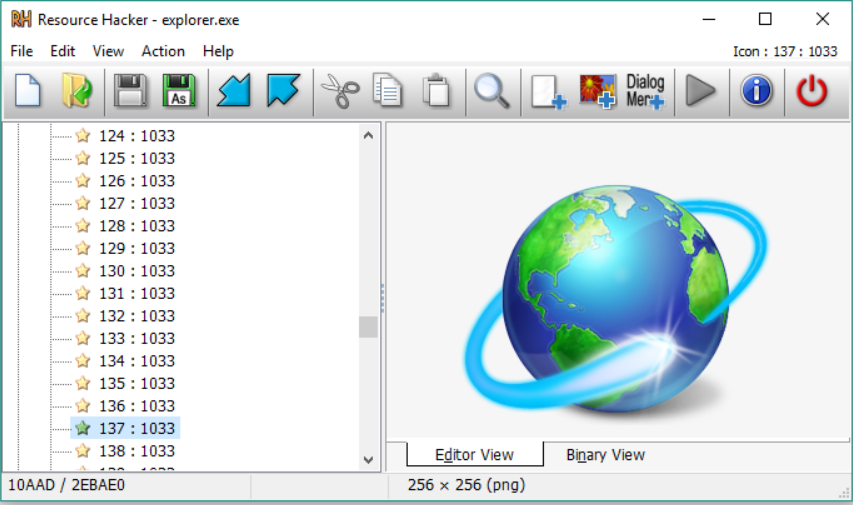Click the Copy documents icon
This screenshot has width=853, height=505.
tap(388, 90)
